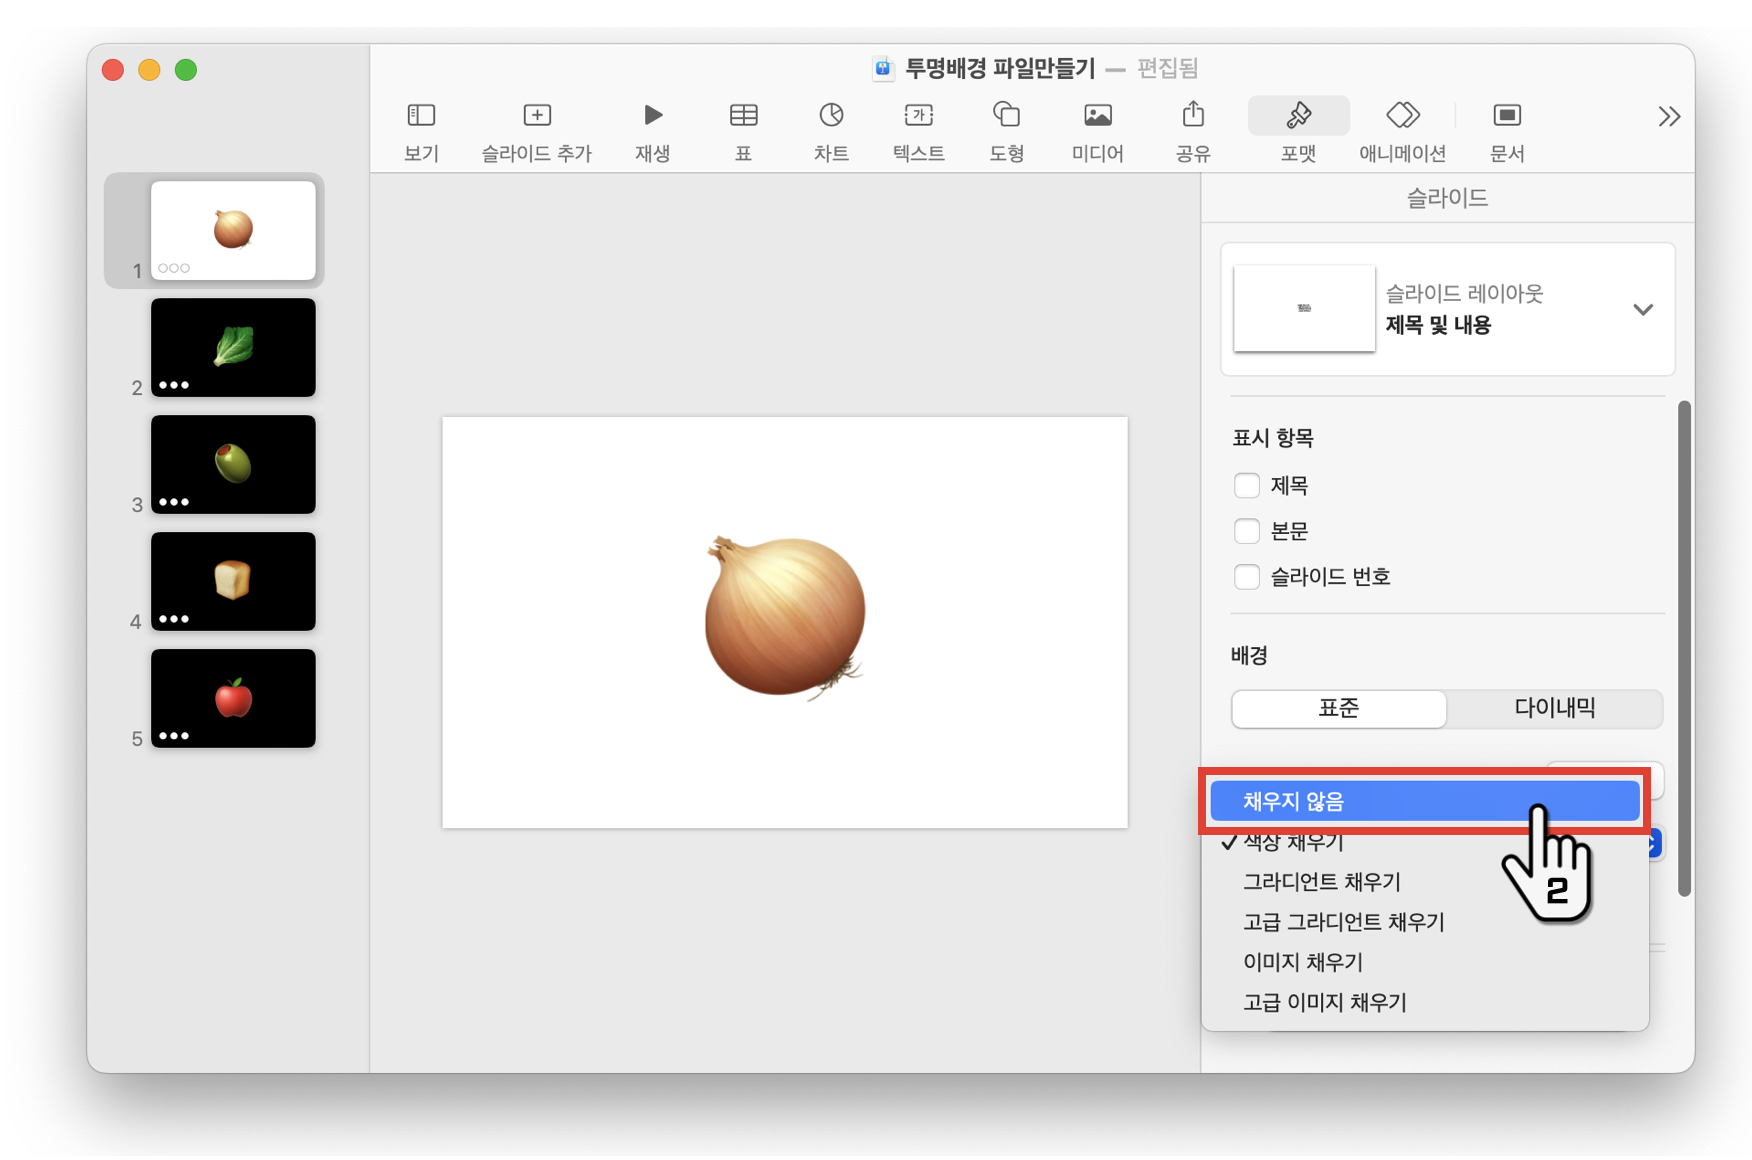This screenshot has width=1752, height=1160.
Task: Select slide 5 apple thumbnail
Action: pos(232,698)
